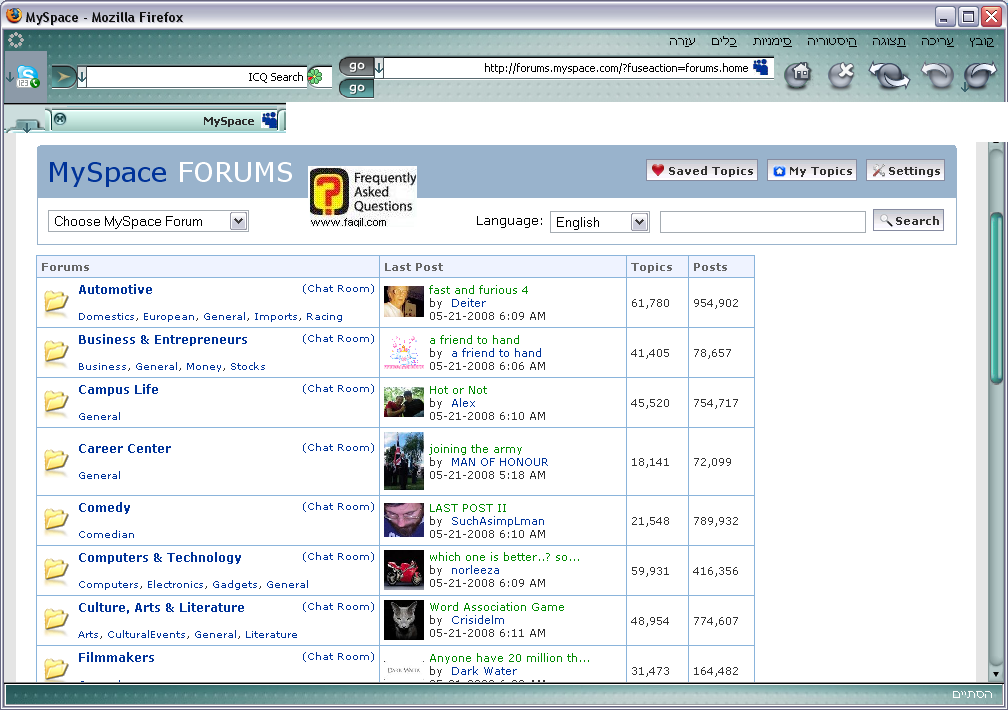Screen dimensions: 1008x710
Task: Click the folder icon beside Automotive
Action: 56,302
